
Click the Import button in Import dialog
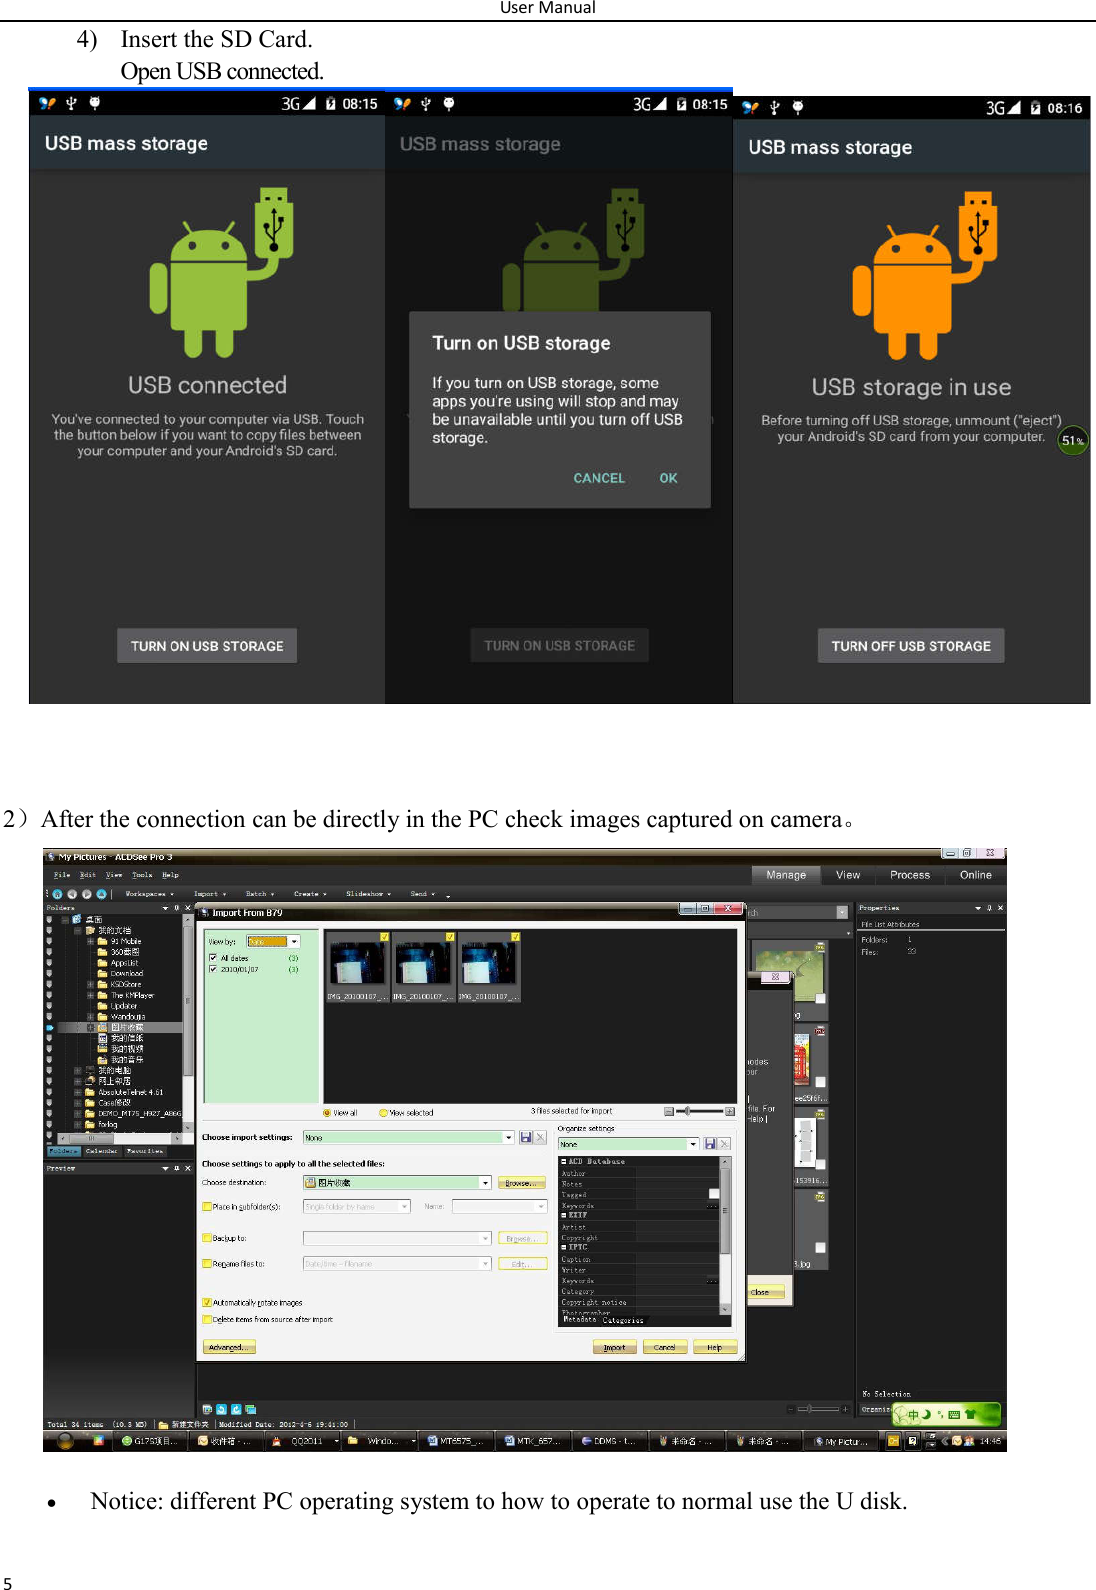[614, 1348]
